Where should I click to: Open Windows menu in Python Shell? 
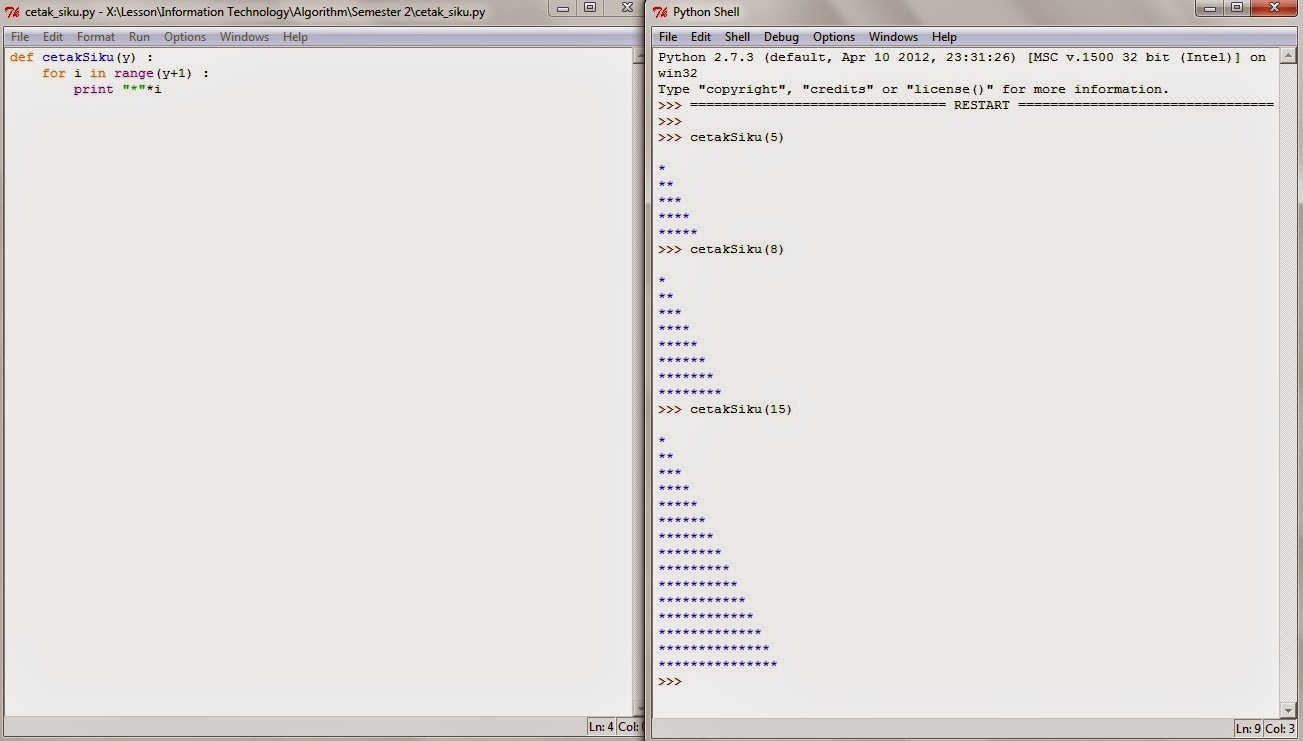[893, 37]
